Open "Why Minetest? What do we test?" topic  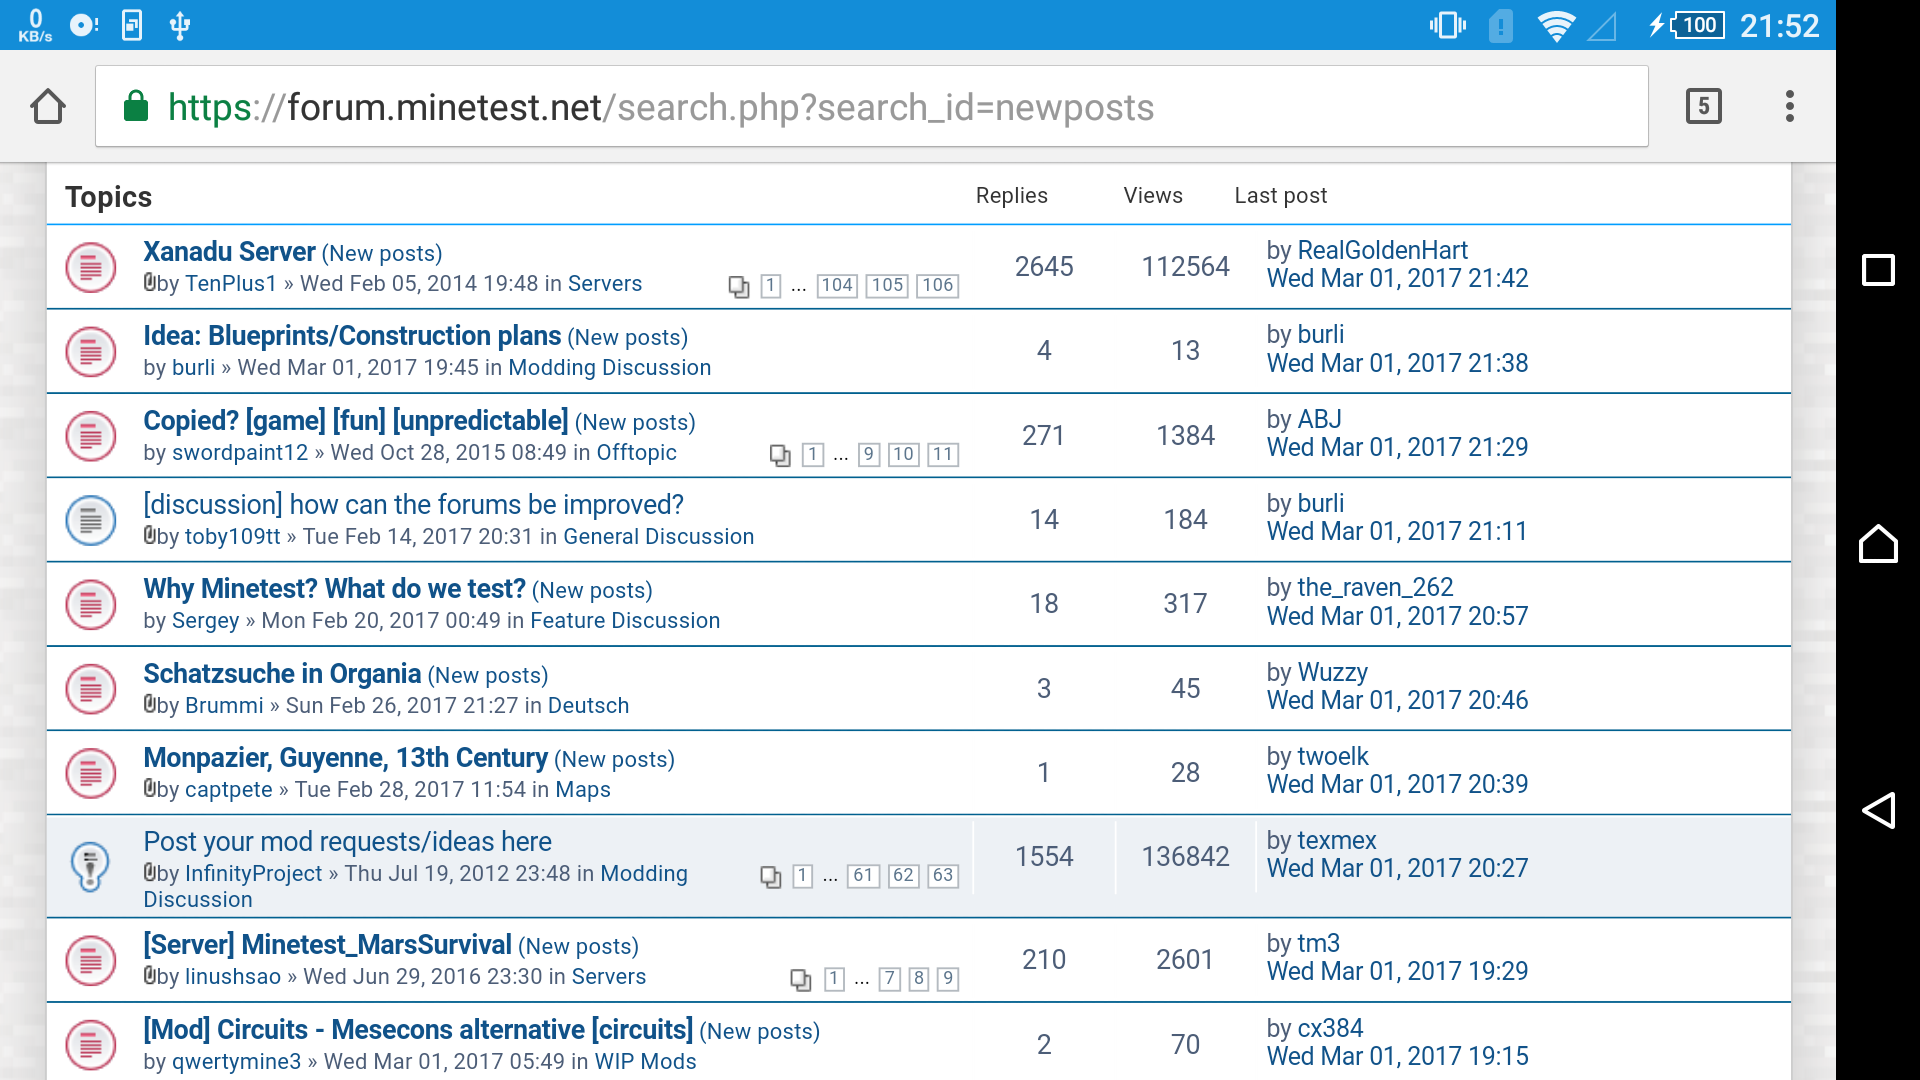point(334,589)
